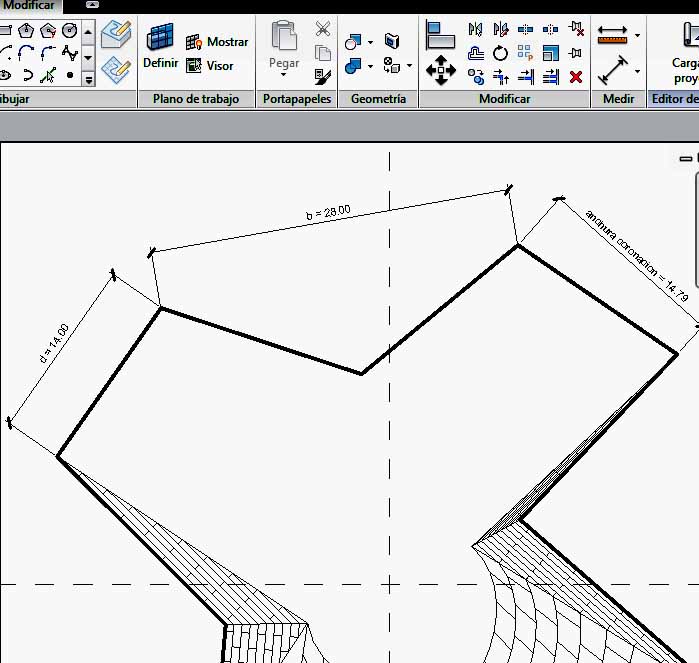Click the red Delete X icon
Viewport: 699px width, 663px height.
pyautogui.click(x=576, y=76)
